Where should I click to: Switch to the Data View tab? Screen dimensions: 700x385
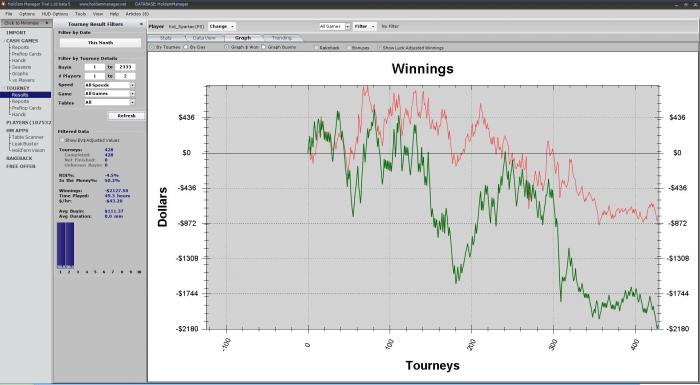[204, 38]
